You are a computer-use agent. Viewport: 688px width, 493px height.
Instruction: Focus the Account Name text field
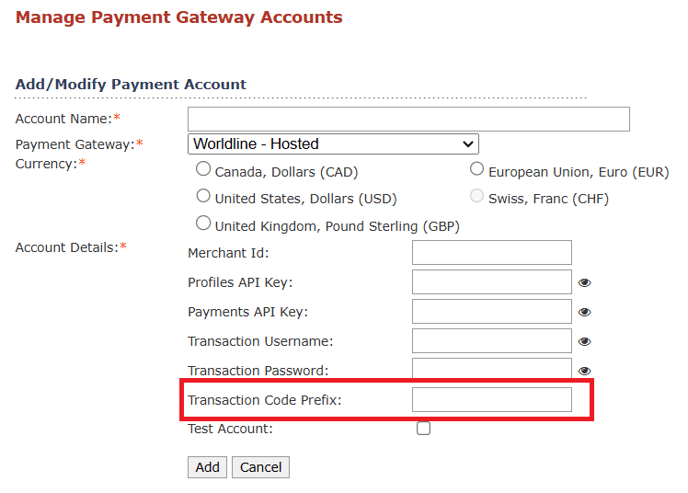(x=408, y=119)
